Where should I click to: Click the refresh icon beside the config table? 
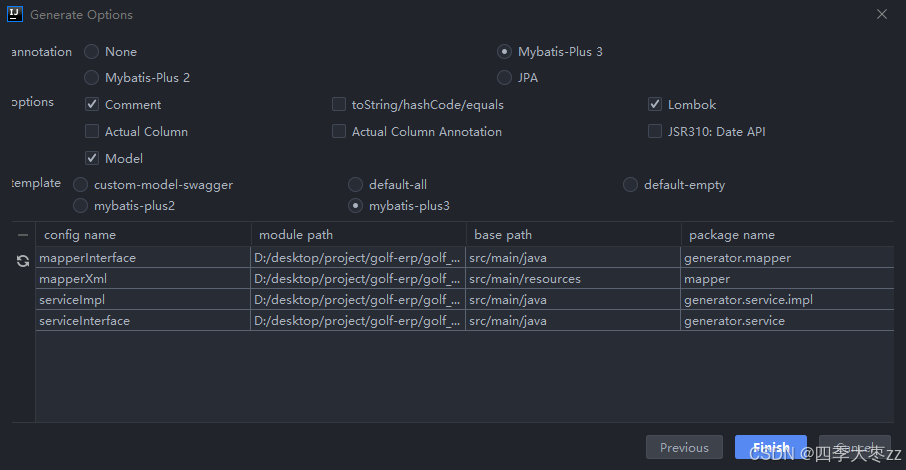pyautogui.click(x=23, y=261)
